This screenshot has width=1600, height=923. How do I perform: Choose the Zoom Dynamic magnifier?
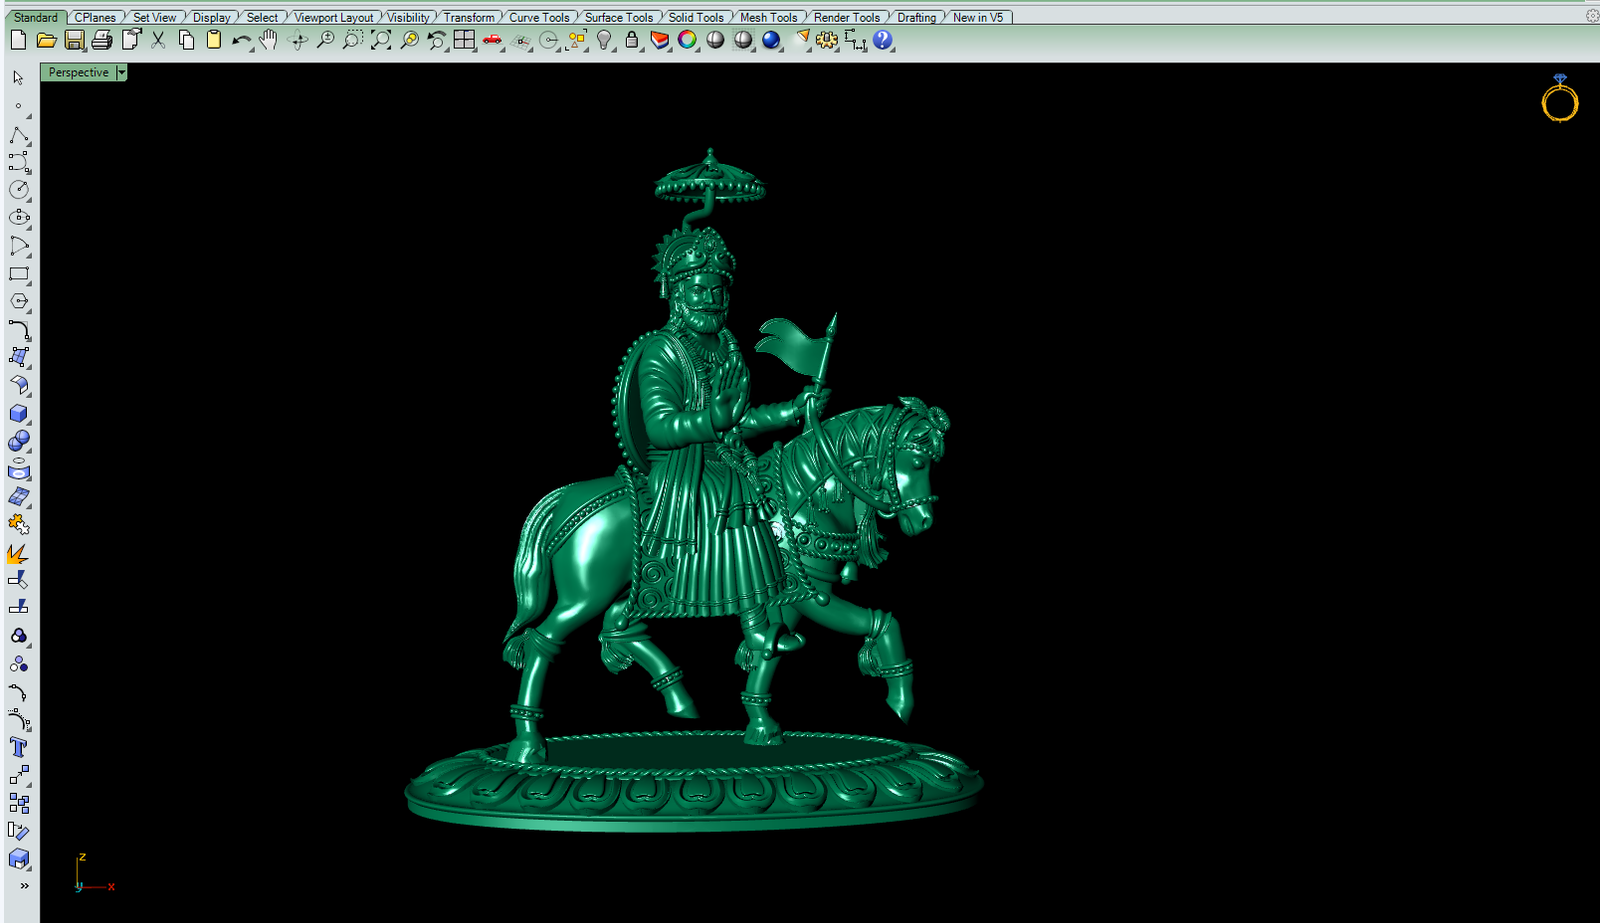(x=325, y=40)
